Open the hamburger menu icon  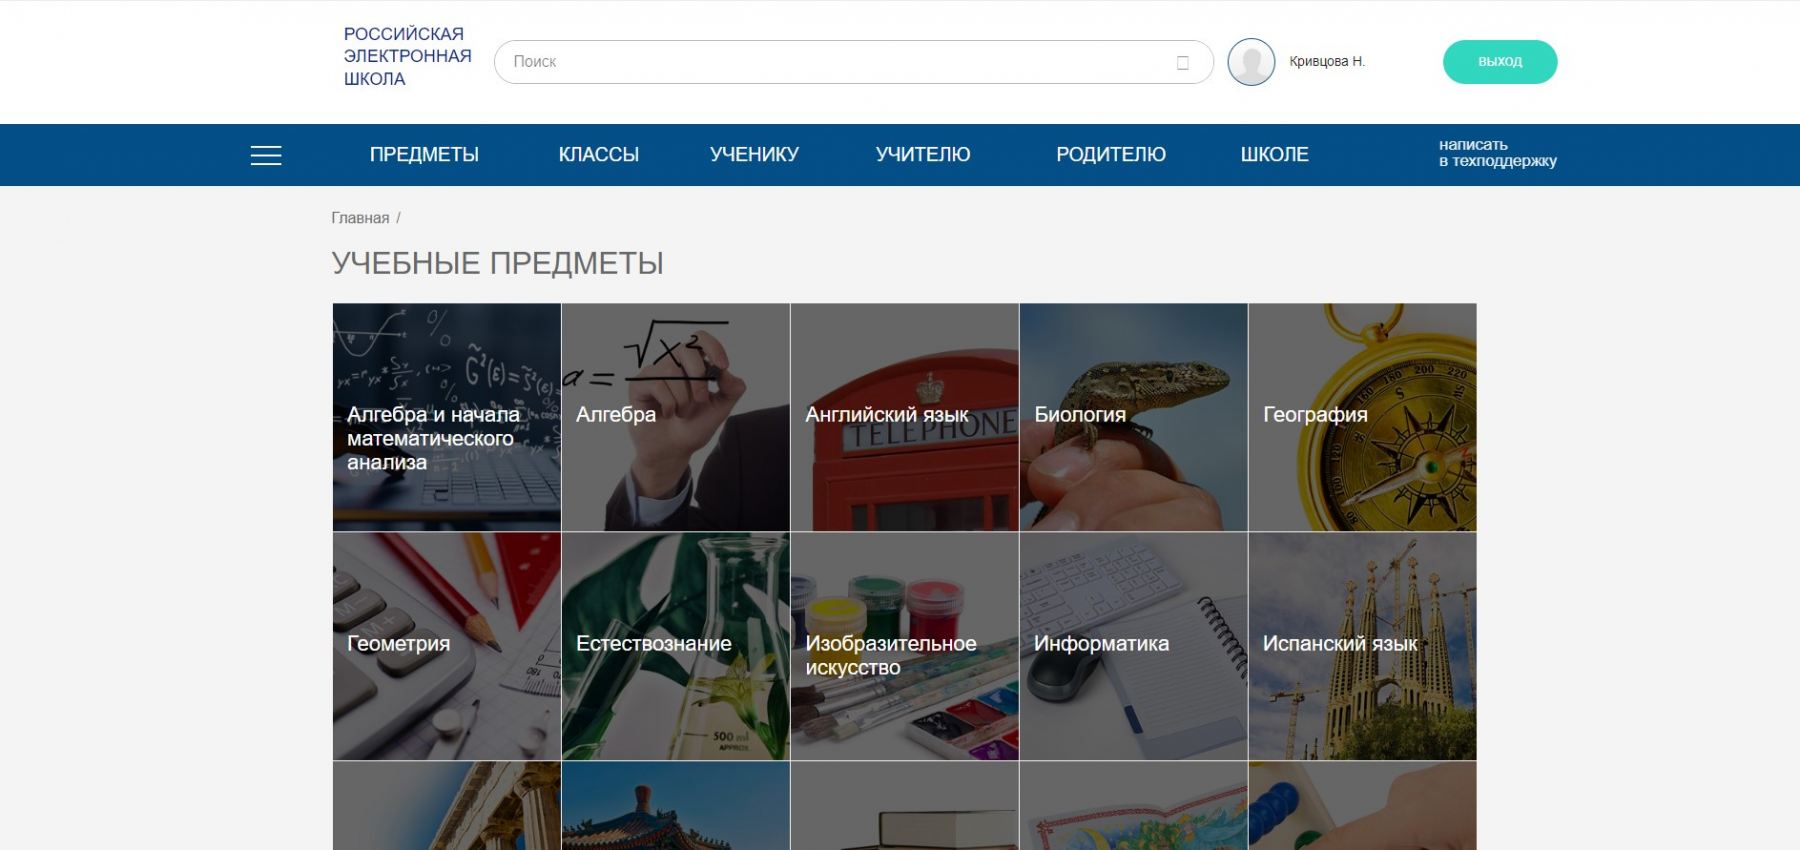266,155
